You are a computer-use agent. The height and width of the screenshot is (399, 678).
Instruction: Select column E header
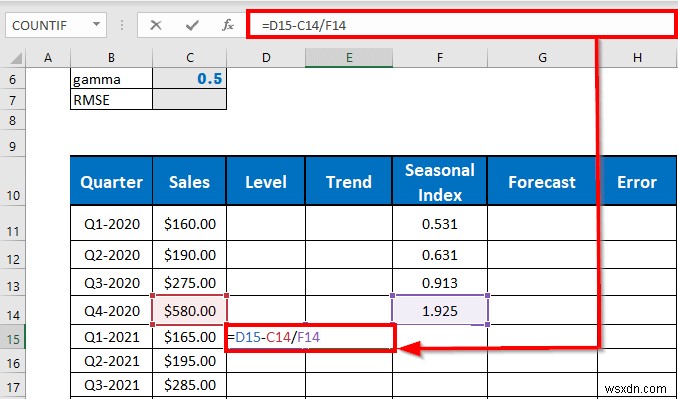pos(349,58)
